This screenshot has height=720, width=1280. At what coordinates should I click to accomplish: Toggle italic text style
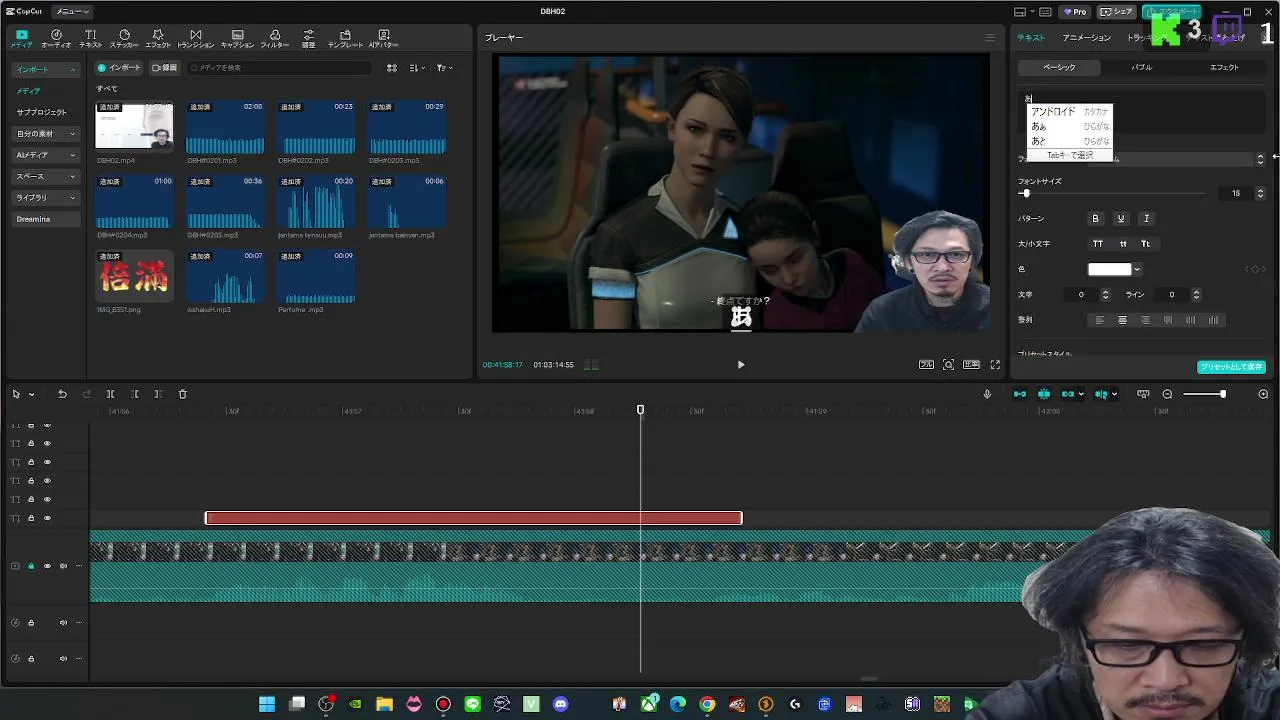1147,219
